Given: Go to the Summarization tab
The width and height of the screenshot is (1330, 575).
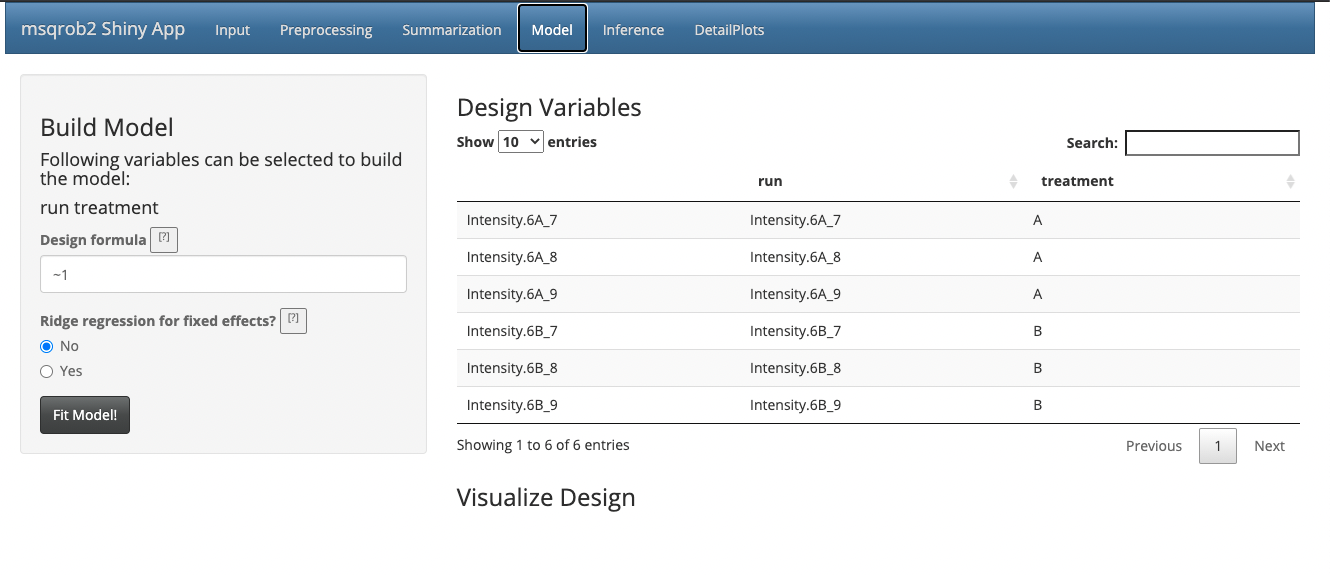Looking at the screenshot, I should [452, 30].
